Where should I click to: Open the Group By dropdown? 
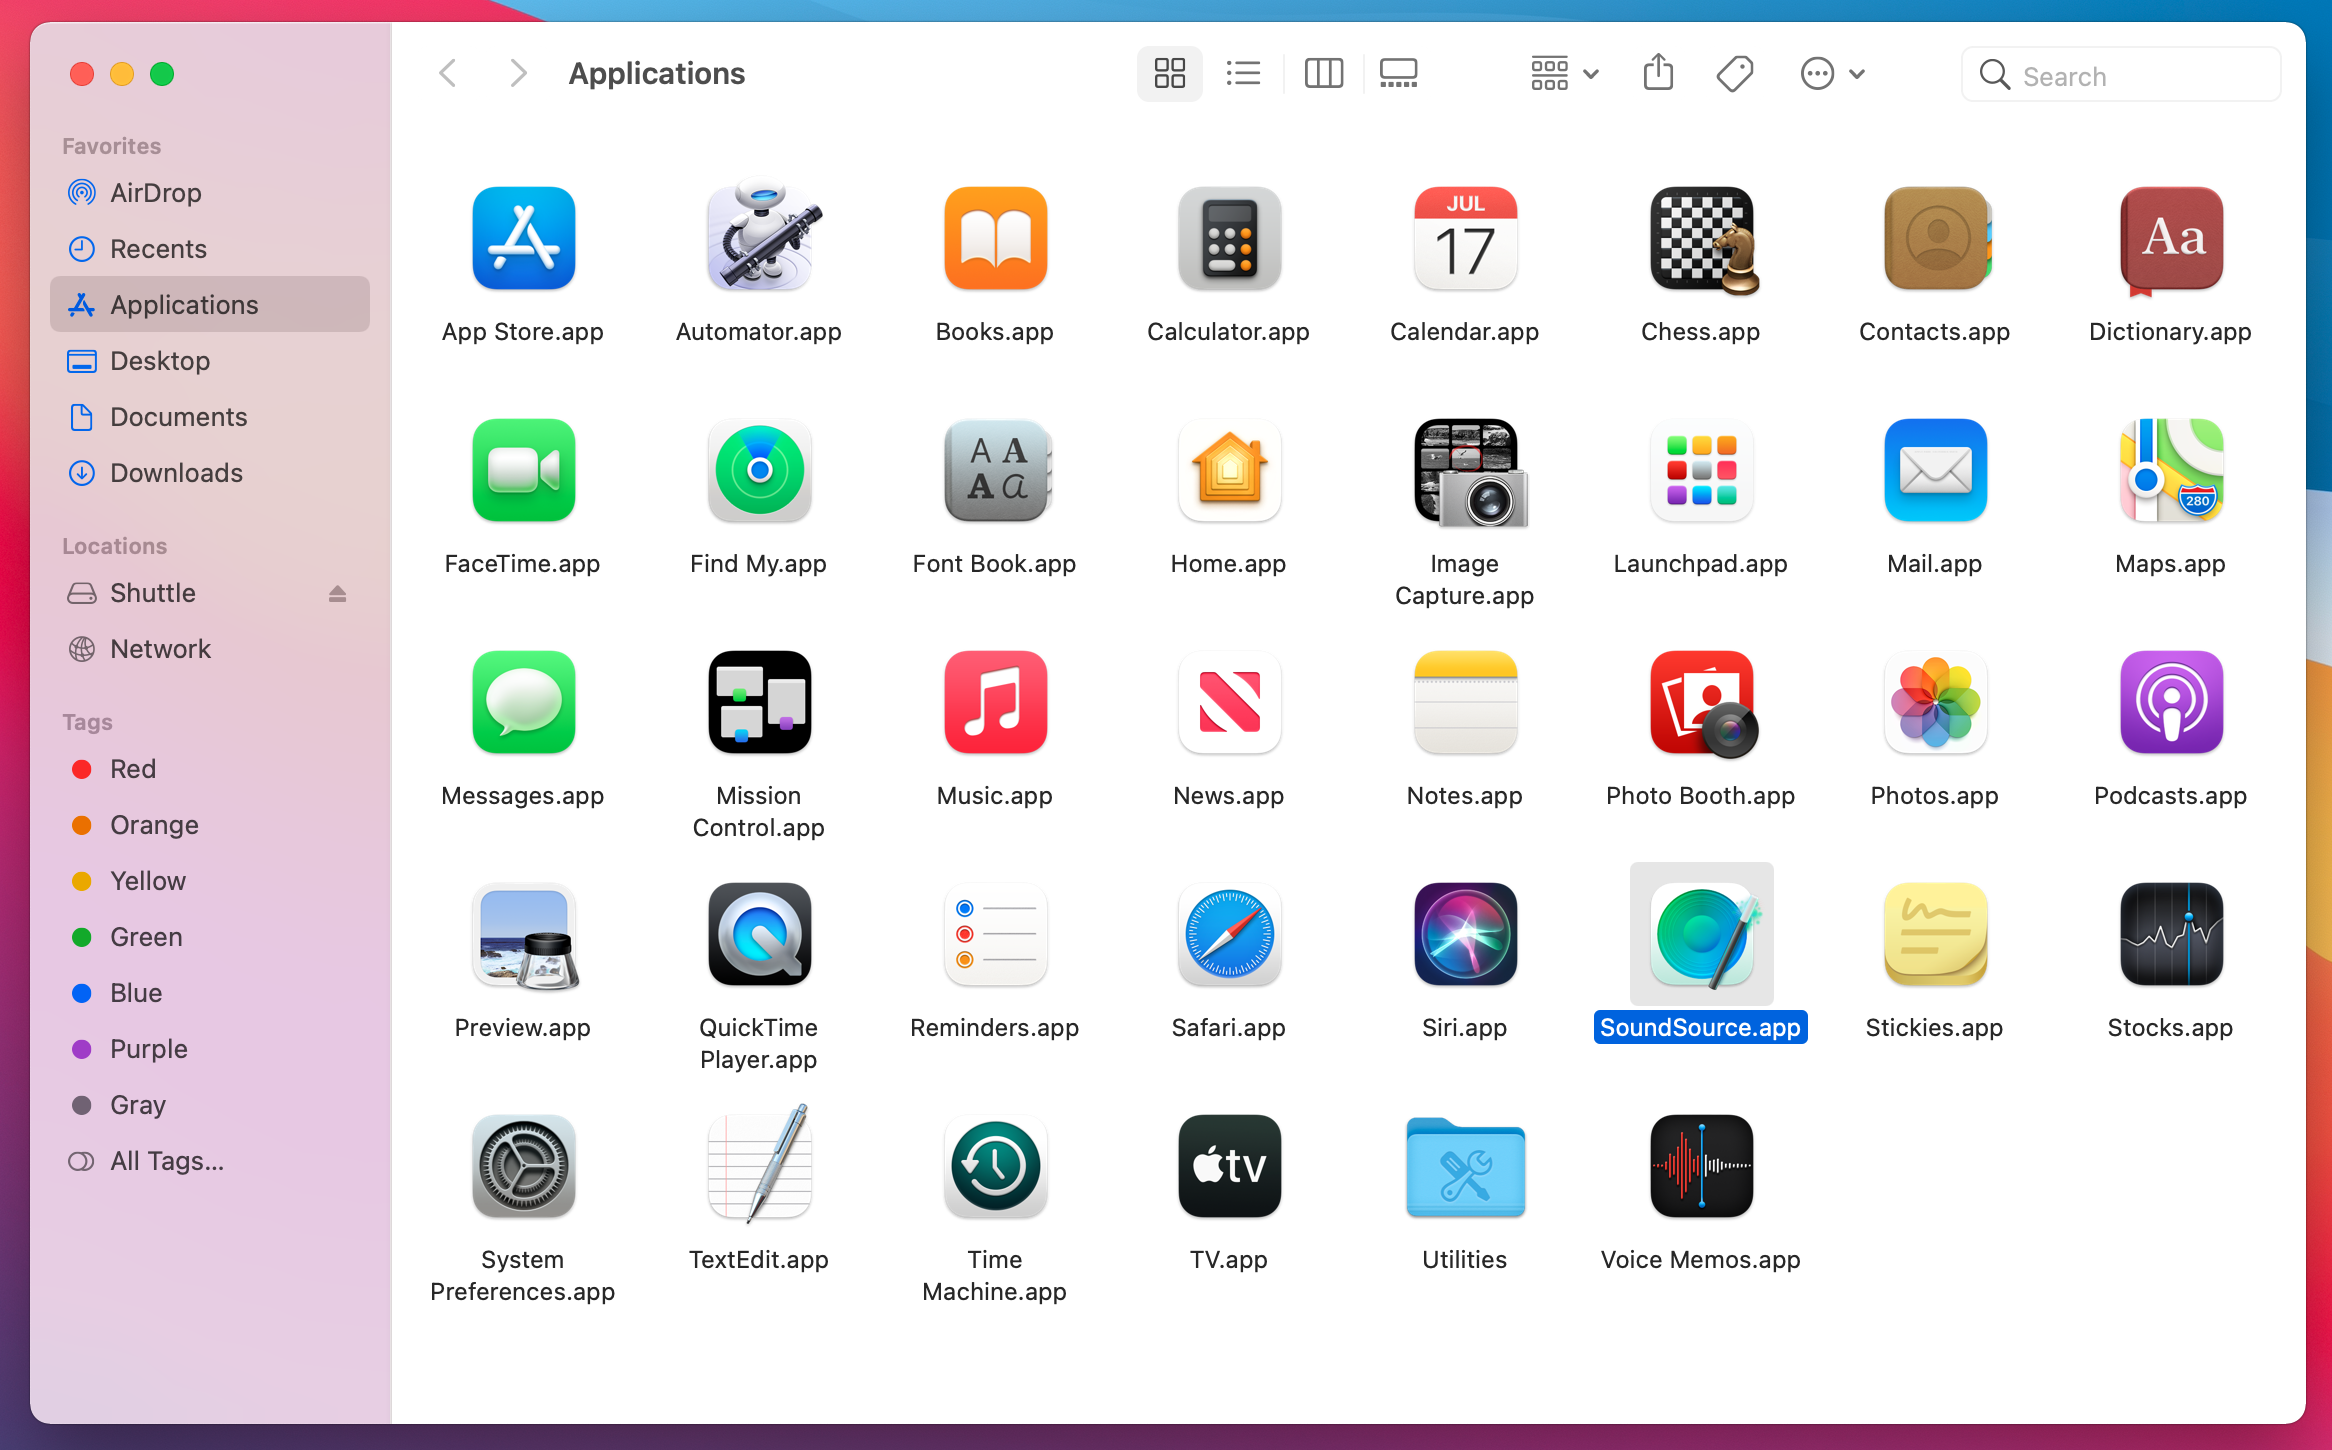pyautogui.click(x=1565, y=73)
